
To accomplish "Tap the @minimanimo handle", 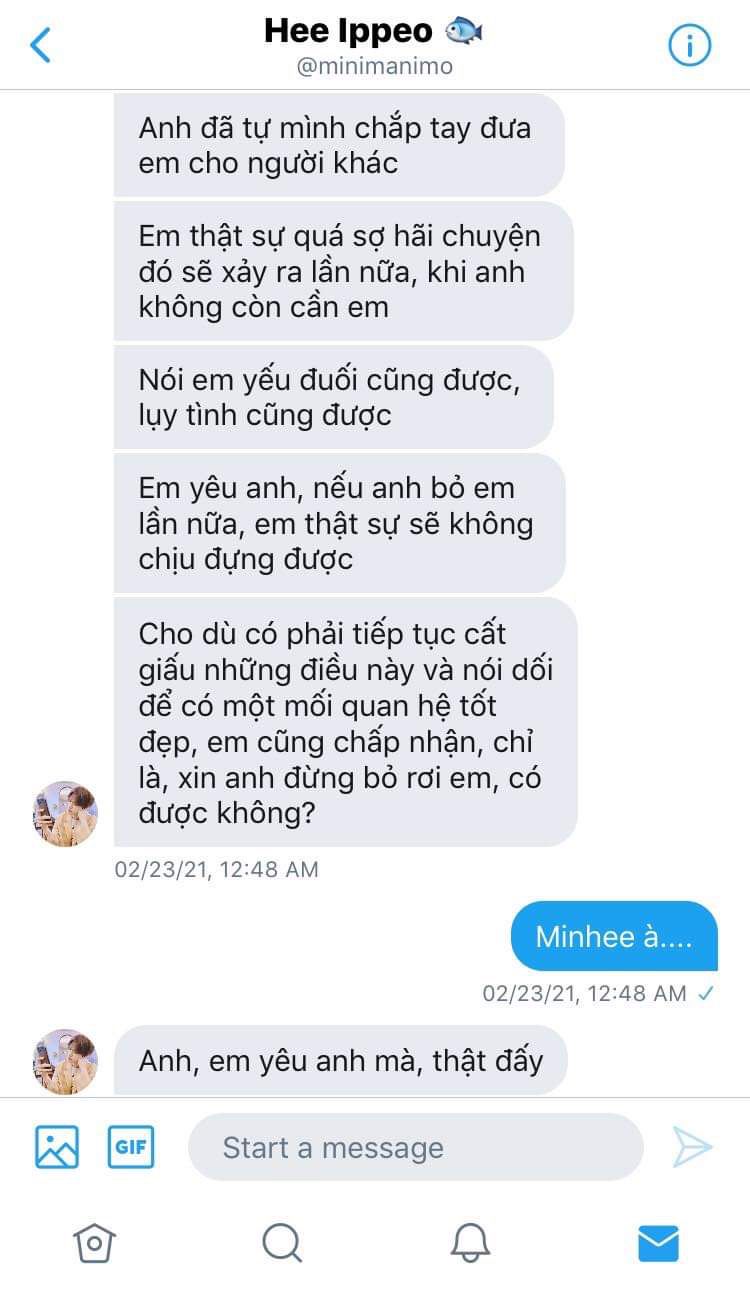I will coord(375,66).
